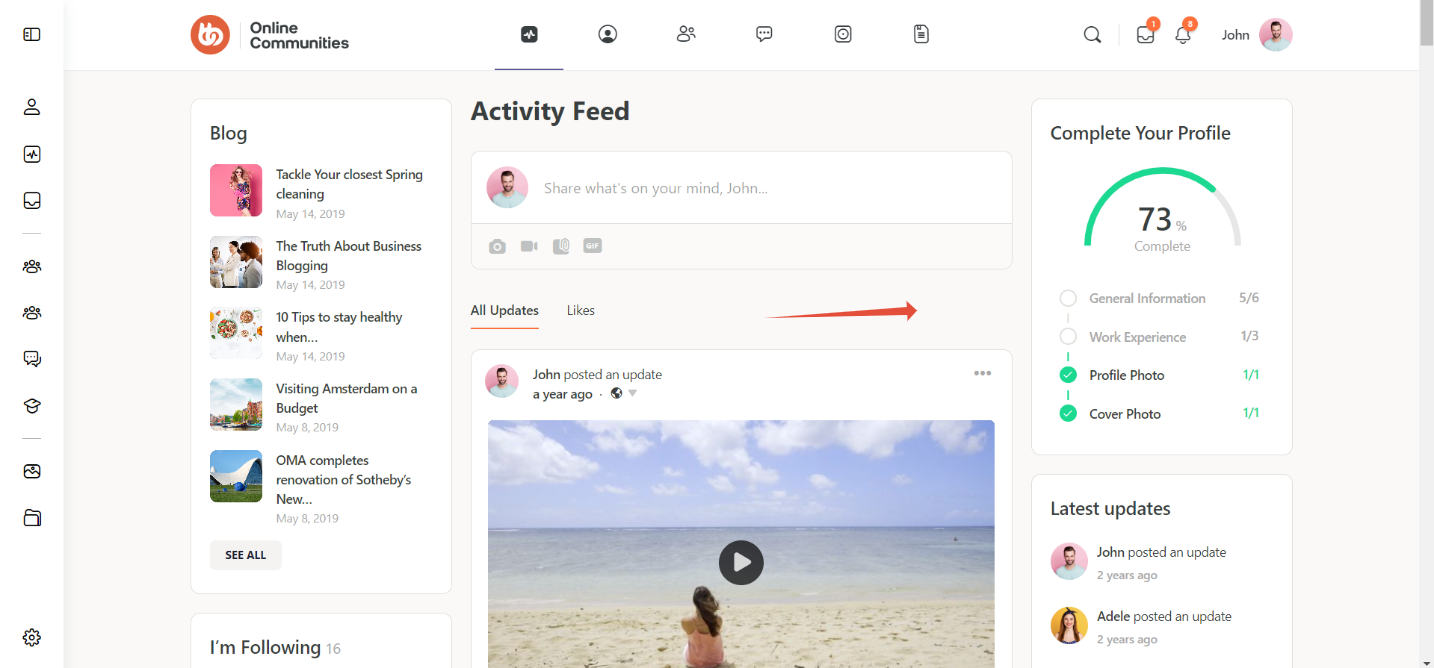Open the messages bubble icon in top navigation
Image resolution: width=1434 pixels, height=668 pixels.
tap(764, 34)
